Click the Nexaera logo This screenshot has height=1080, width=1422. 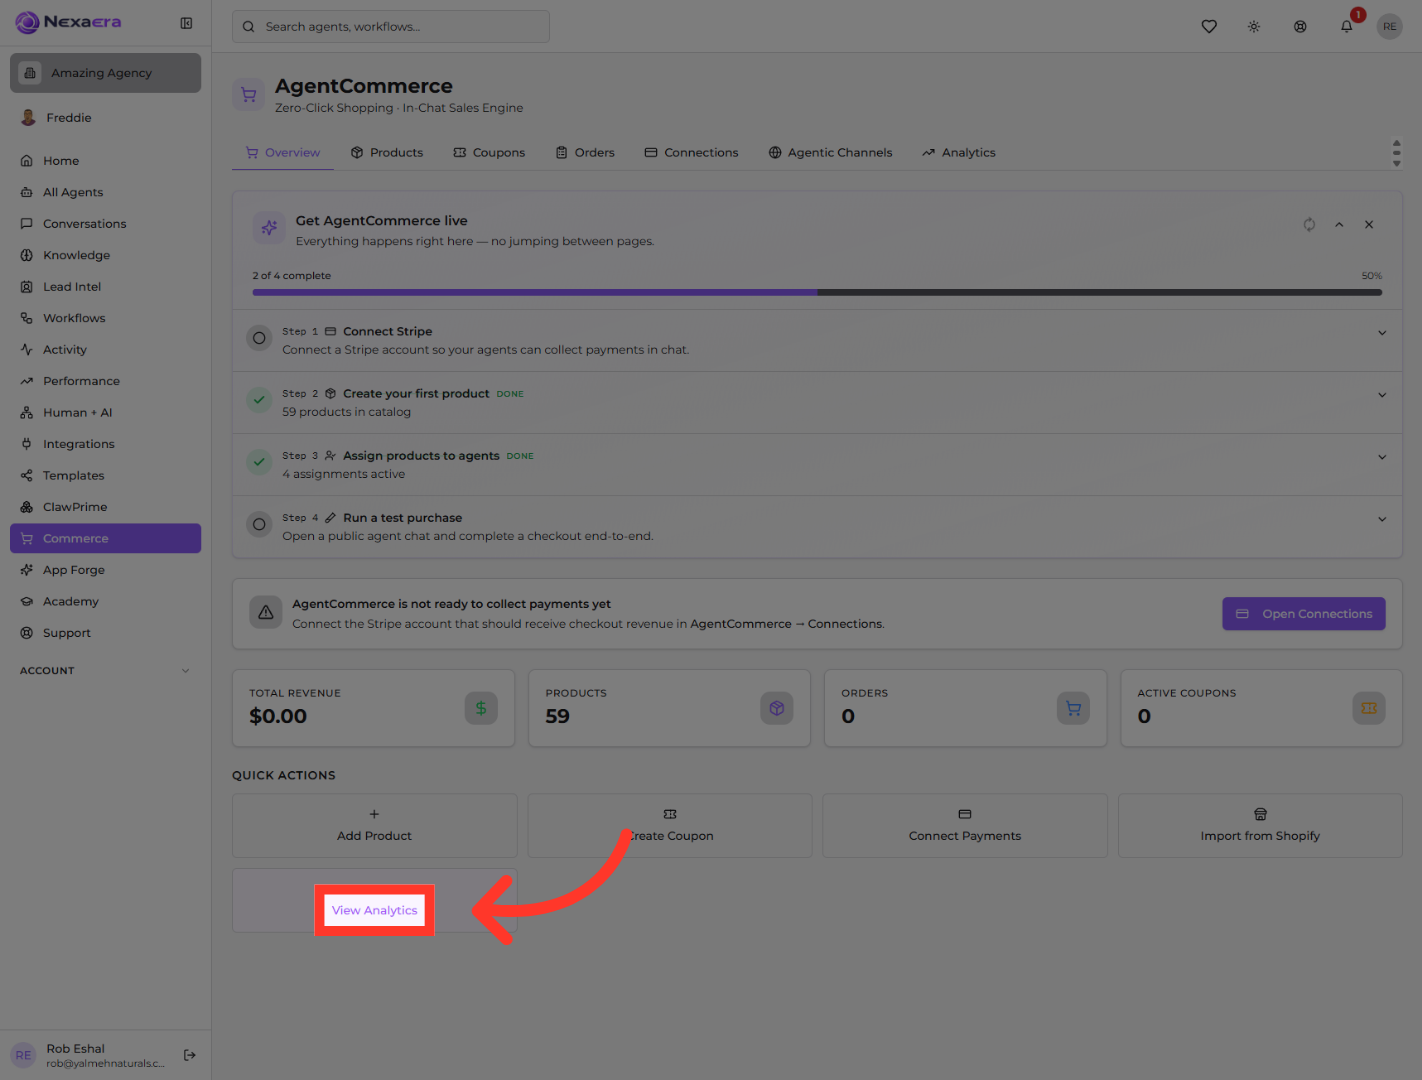pyautogui.click(x=68, y=22)
